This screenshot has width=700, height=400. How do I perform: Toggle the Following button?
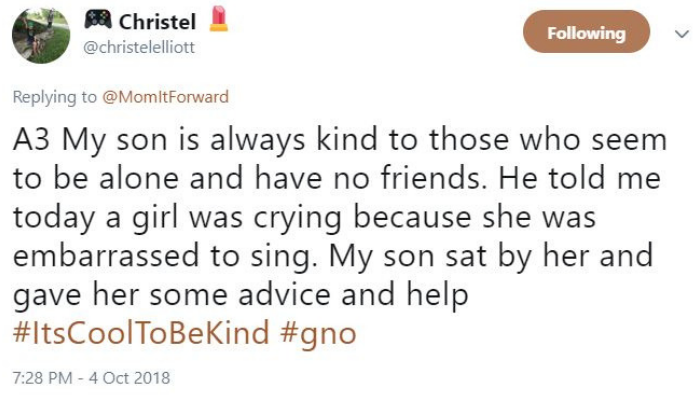tap(586, 33)
